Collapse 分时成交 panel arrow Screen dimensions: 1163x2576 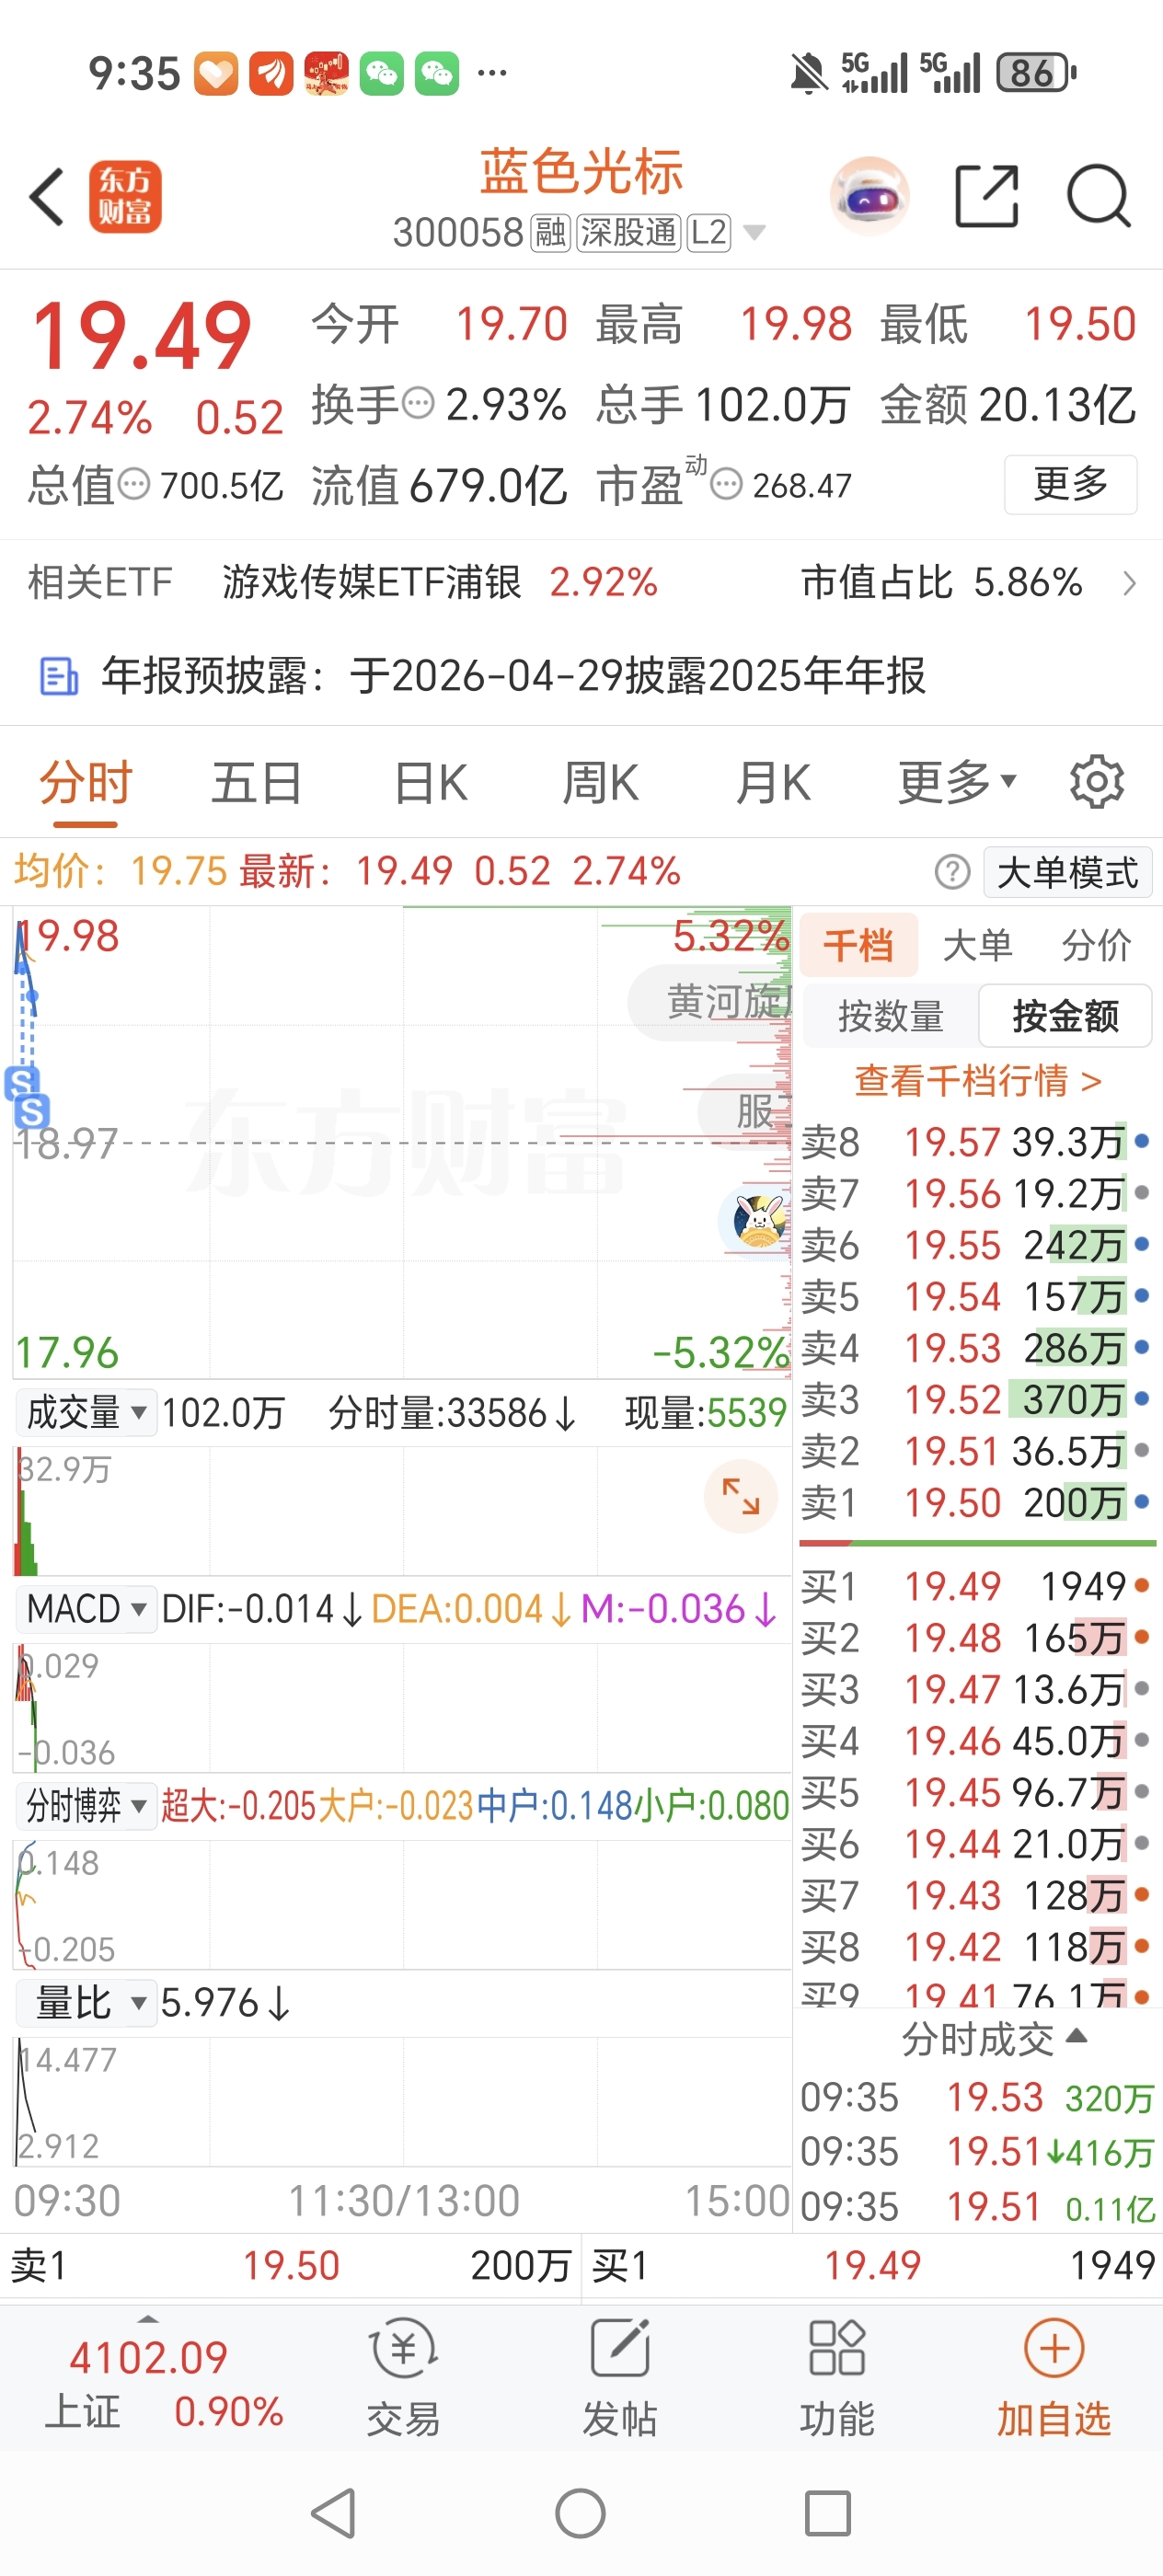1077,2037
